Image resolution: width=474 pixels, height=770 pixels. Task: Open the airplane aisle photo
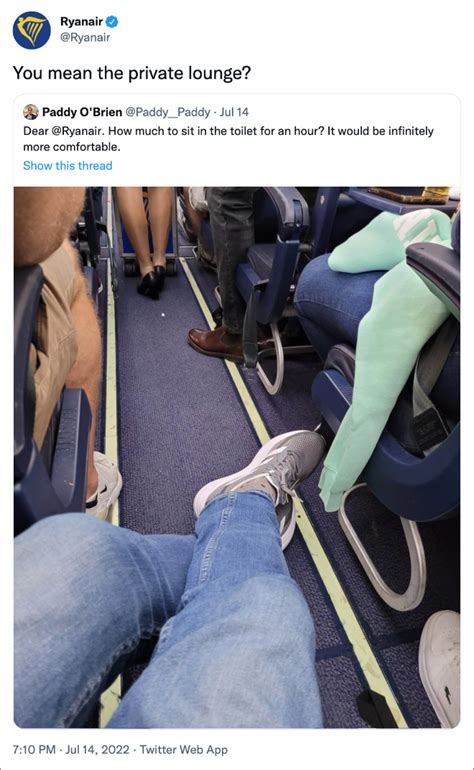pos(237,457)
